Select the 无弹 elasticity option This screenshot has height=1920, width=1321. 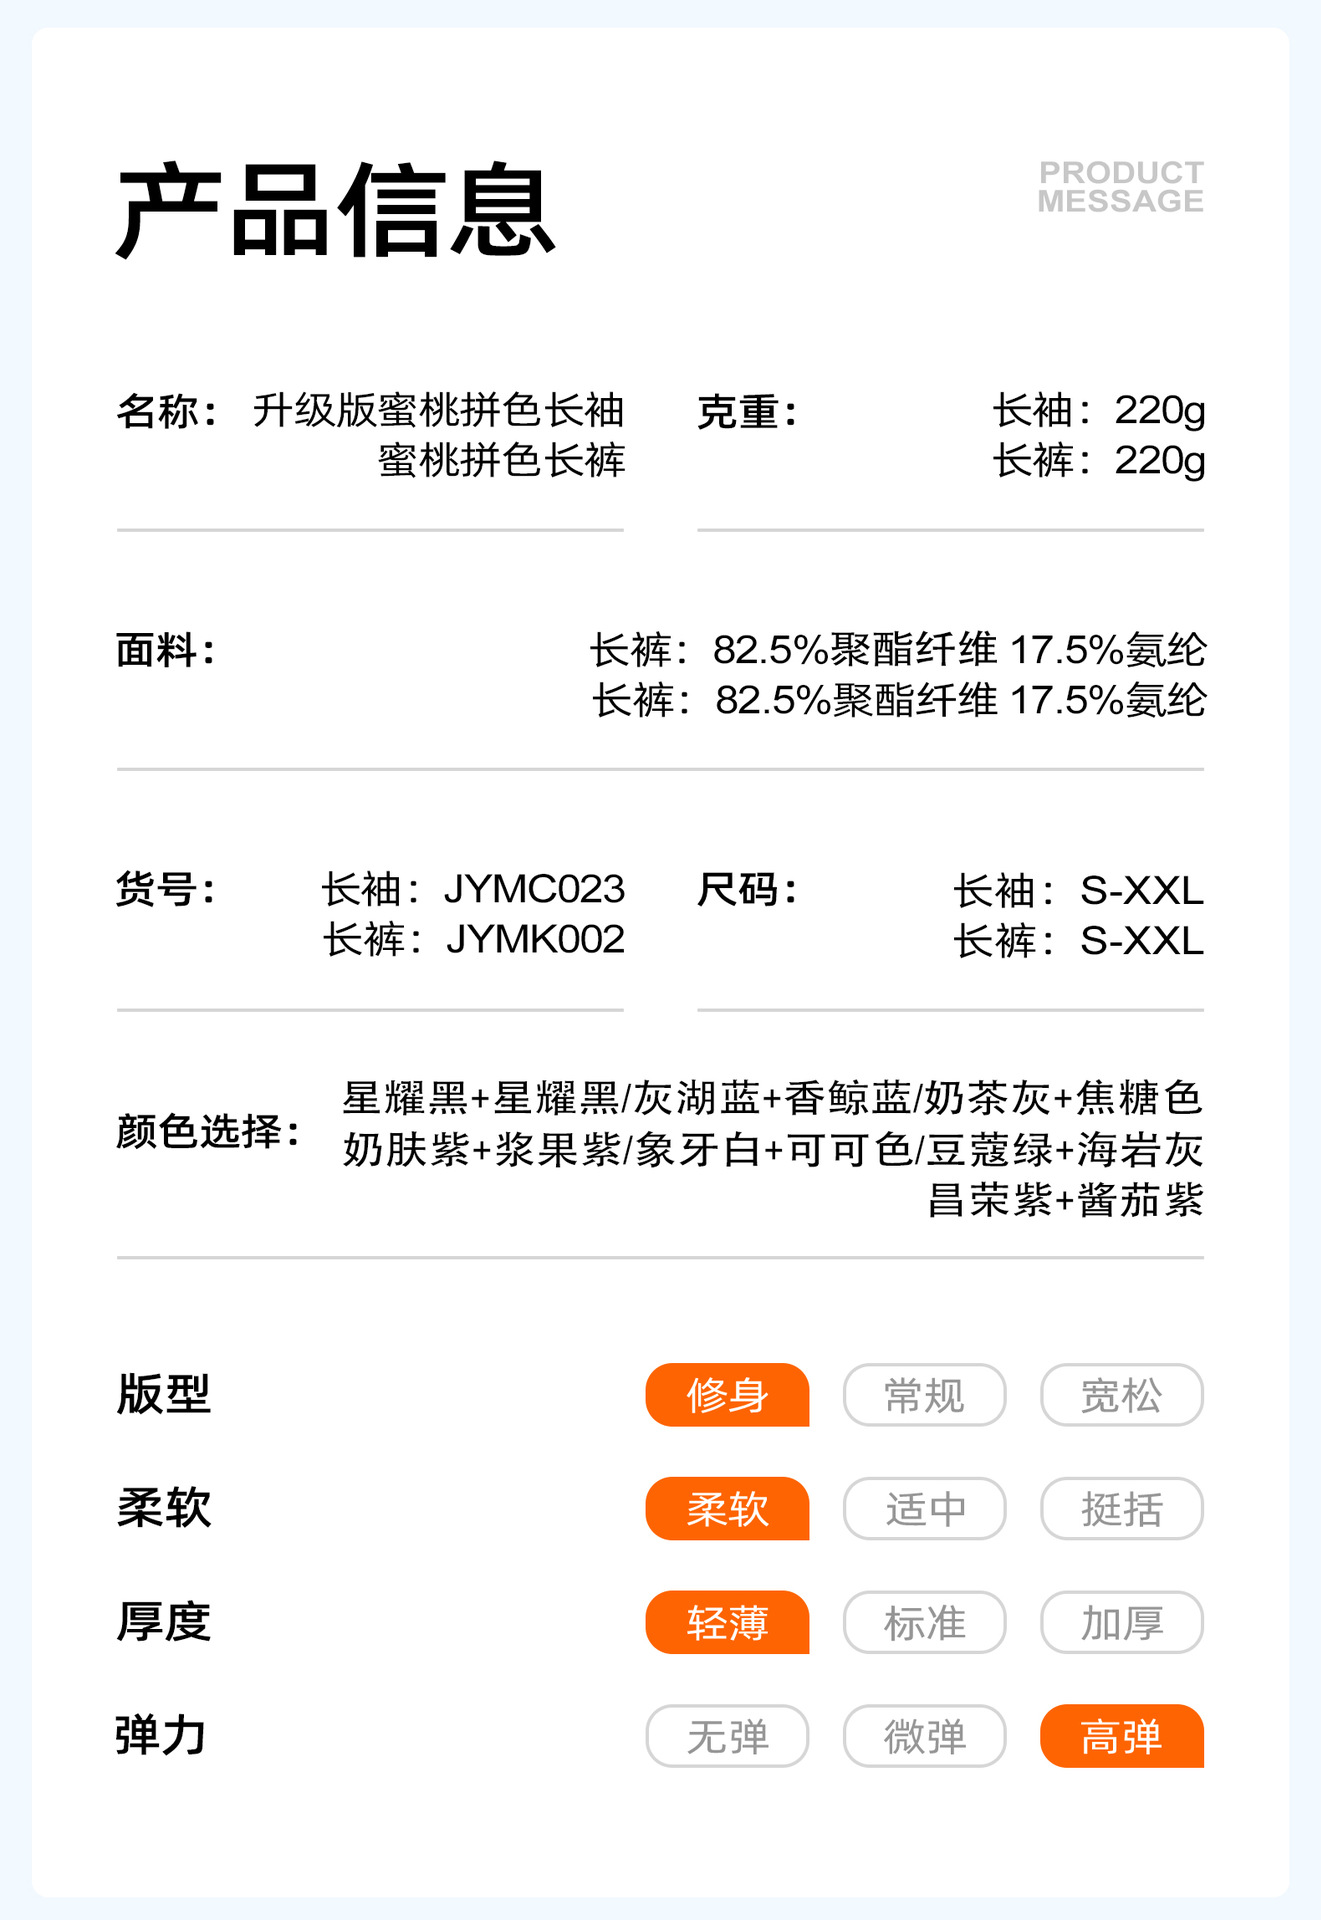click(727, 1737)
